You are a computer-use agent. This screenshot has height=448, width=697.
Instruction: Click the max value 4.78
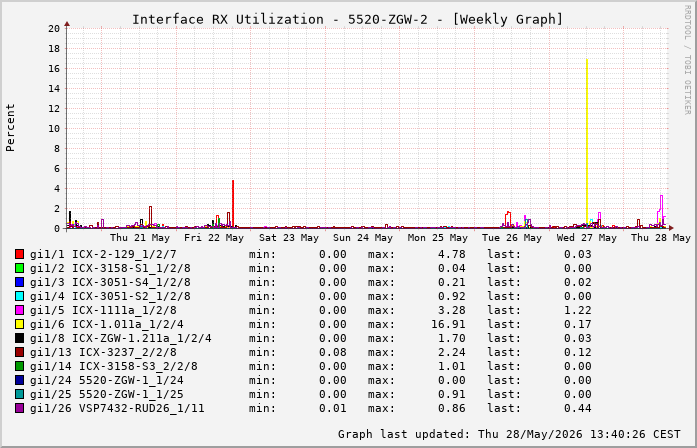click(x=452, y=254)
